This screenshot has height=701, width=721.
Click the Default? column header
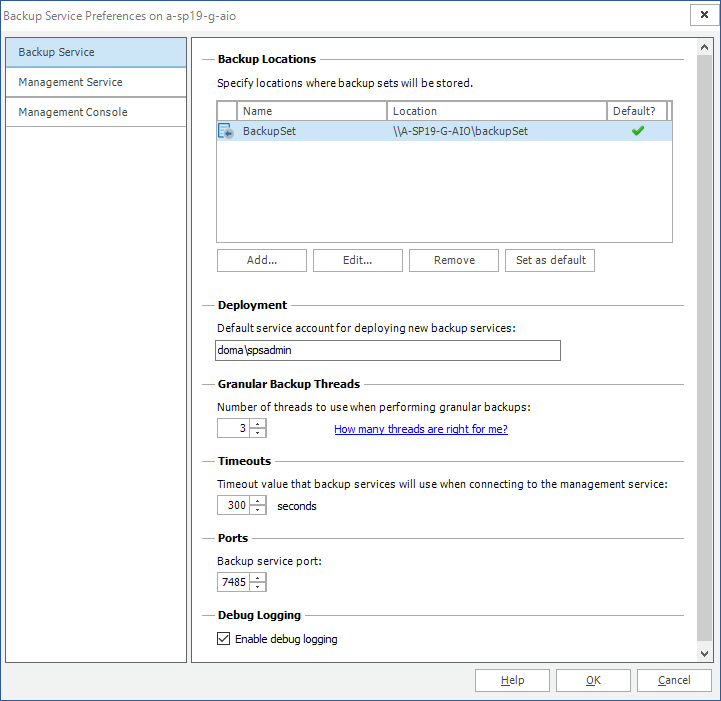click(637, 111)
